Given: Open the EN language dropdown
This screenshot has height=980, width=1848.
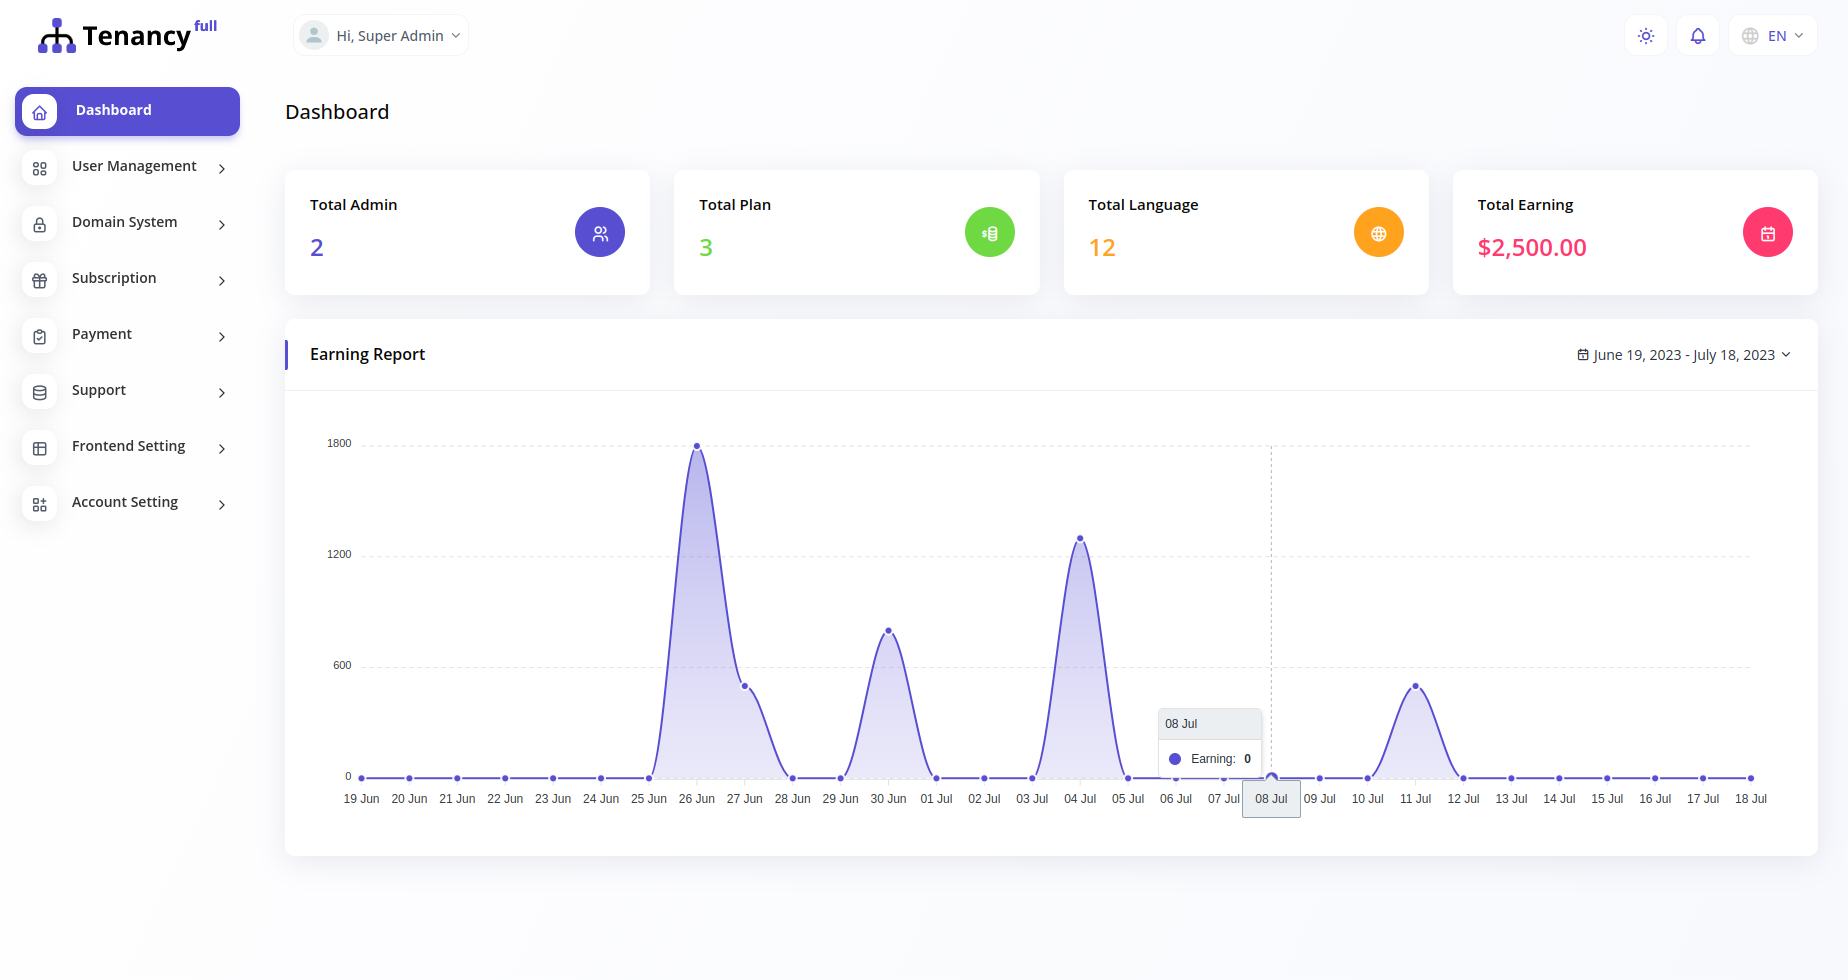Looking at the screenshot, I should [1772, 35].
